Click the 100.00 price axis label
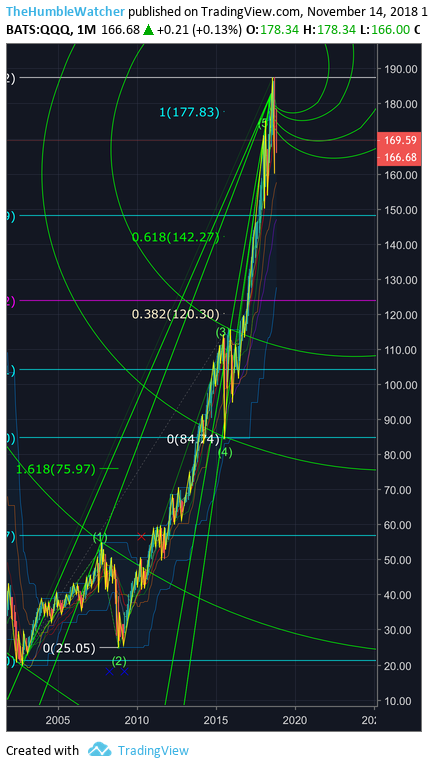Image resolution: width=428 pixels, height=768 pixels. coord(401,385)
